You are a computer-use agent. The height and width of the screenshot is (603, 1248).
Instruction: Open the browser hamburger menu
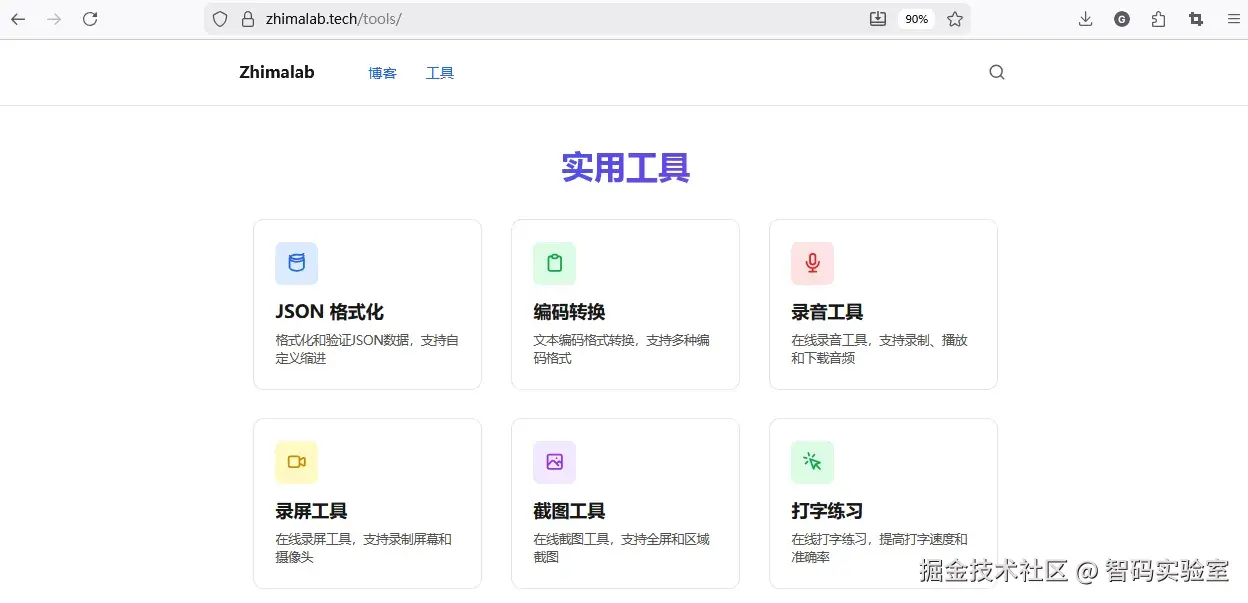point(1233,18)
